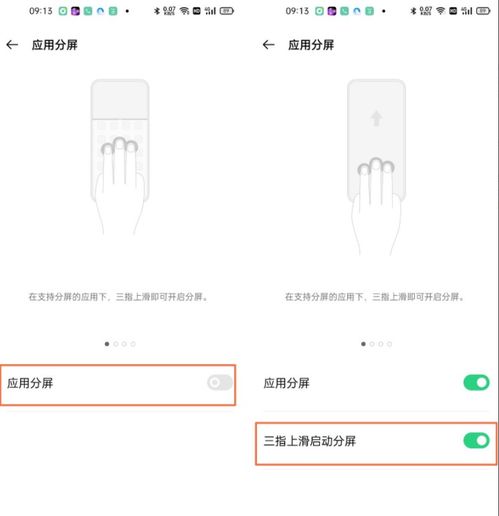Tap the battery icon on the right screen

(x=483, y=11)
